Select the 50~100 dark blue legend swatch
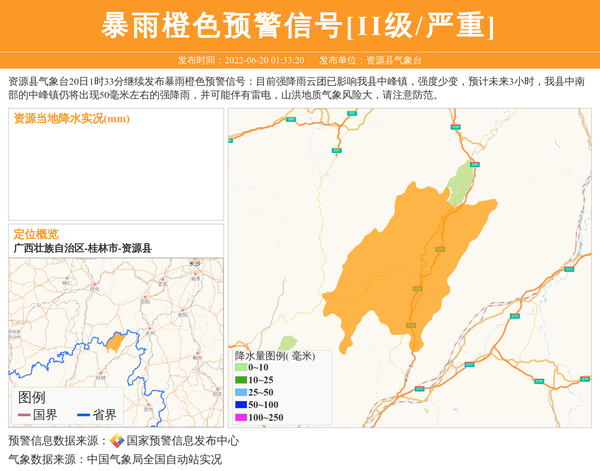 click(240, 405)
